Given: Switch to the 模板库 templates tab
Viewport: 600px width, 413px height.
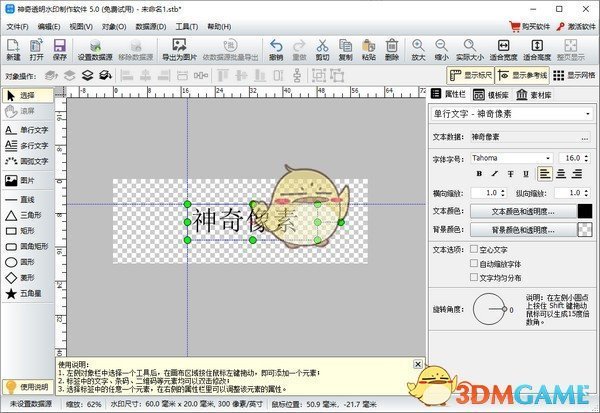Looking at the screenshot, I should pos(491,95).
